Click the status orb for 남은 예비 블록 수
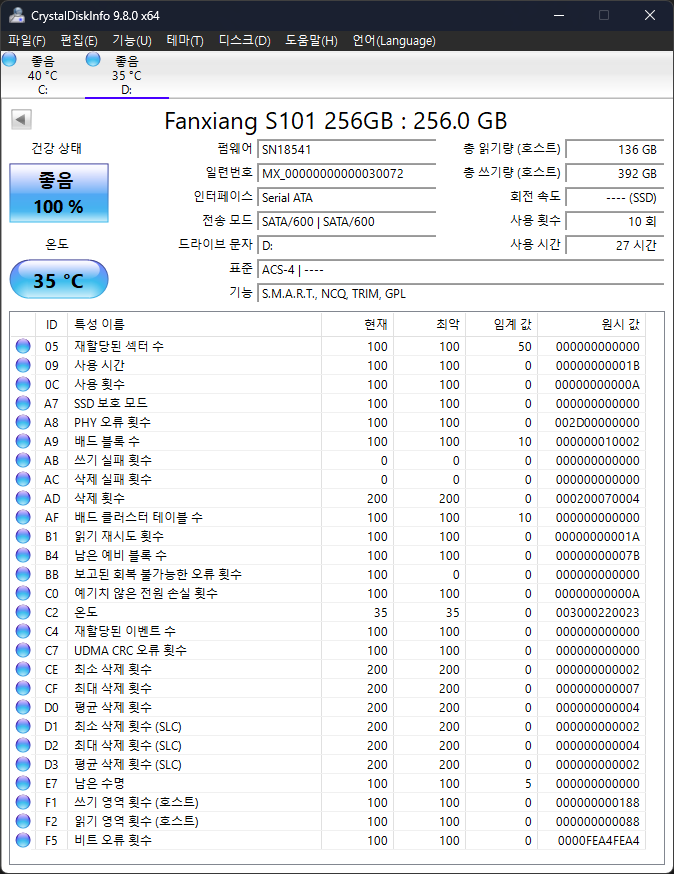This screenshot has width=674, height=874. coord(23,555)
